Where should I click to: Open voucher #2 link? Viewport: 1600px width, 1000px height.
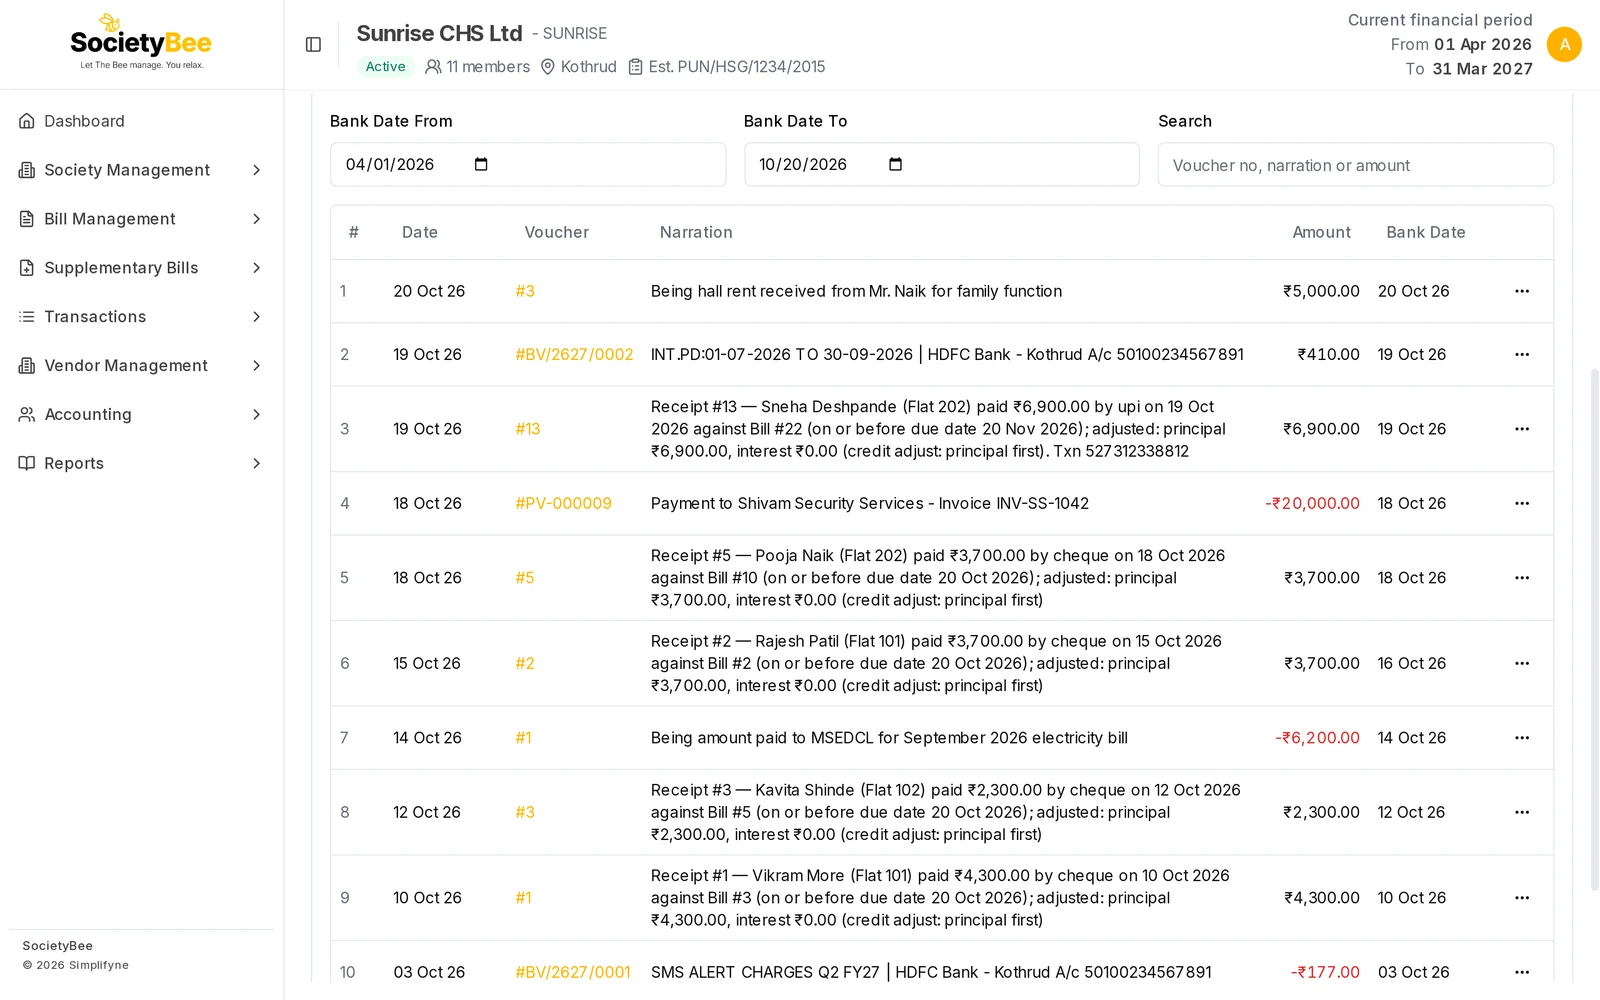tap(525, 663)
